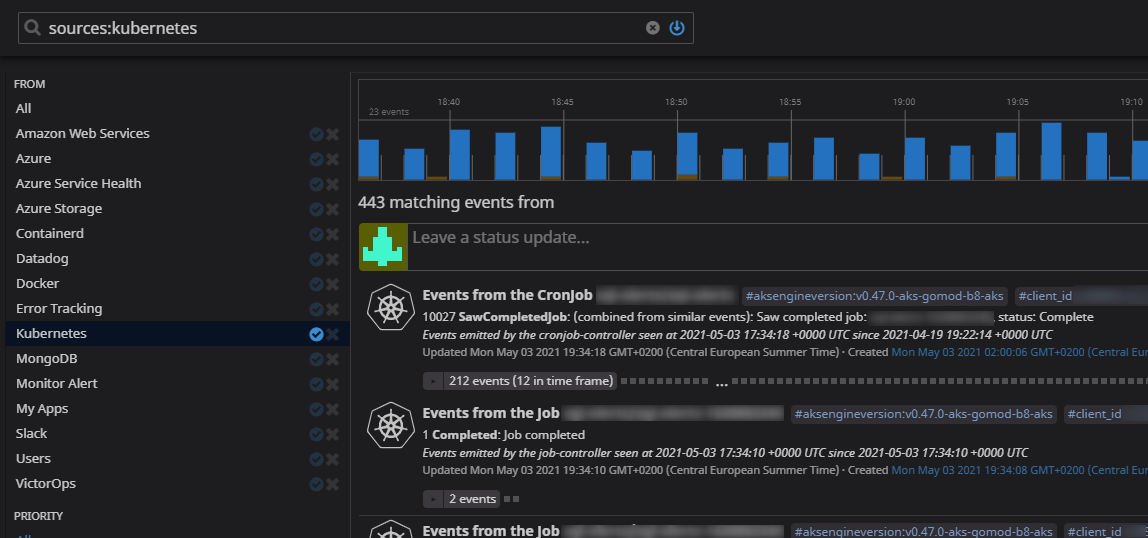Toggle the Docker source checkmark

[x=316, y=284]
